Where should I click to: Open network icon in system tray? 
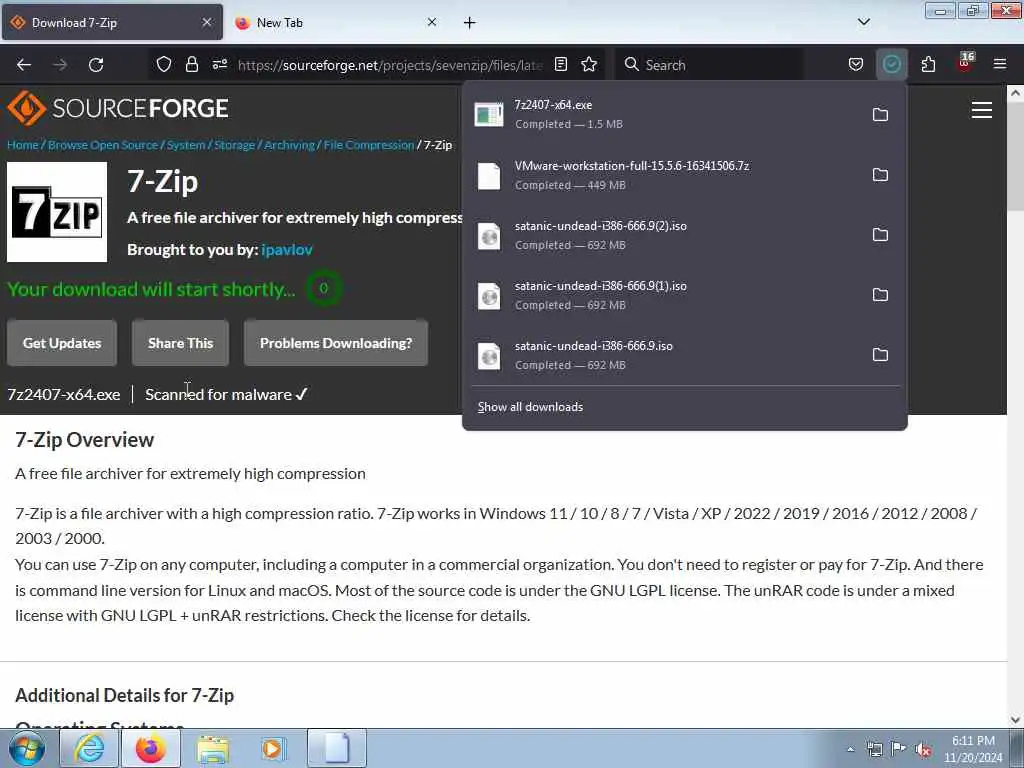pos(874,750)
